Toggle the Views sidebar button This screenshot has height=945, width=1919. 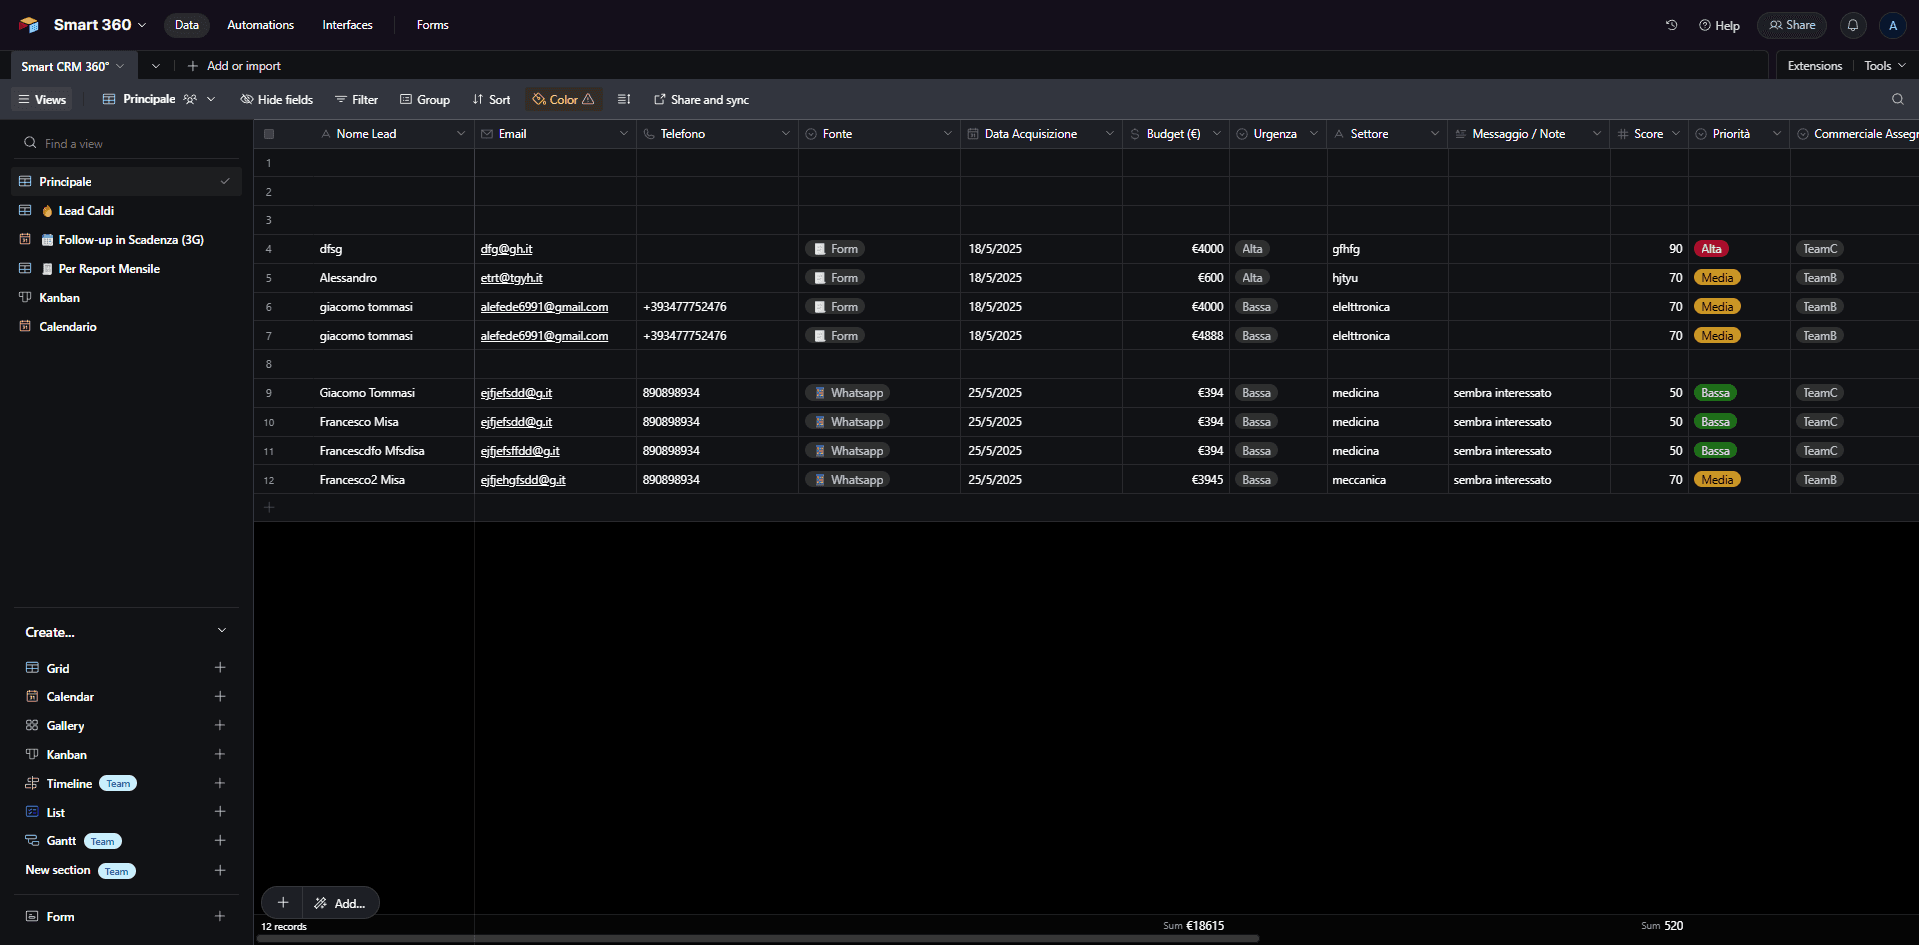click(x=42, y=99)
